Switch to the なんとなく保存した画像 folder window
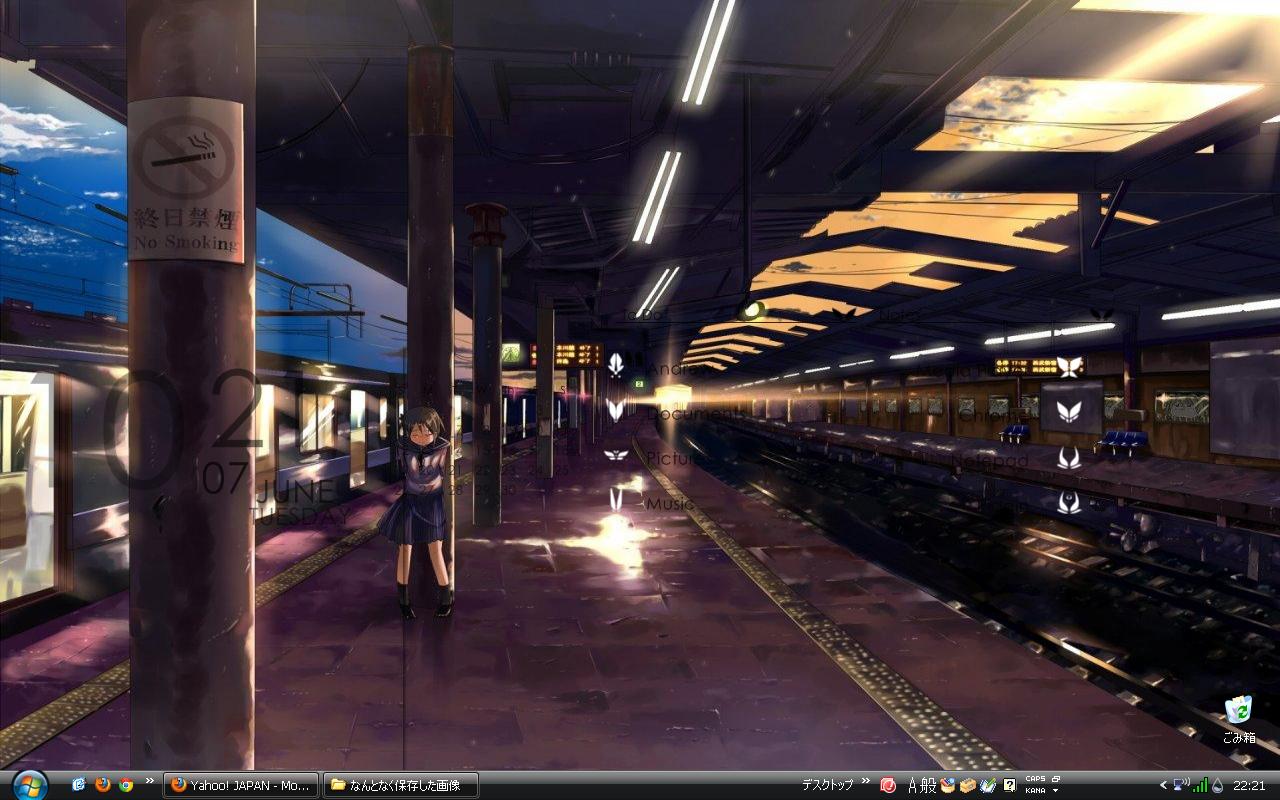This screenshot has width=1280, height=800. [401, 785]
